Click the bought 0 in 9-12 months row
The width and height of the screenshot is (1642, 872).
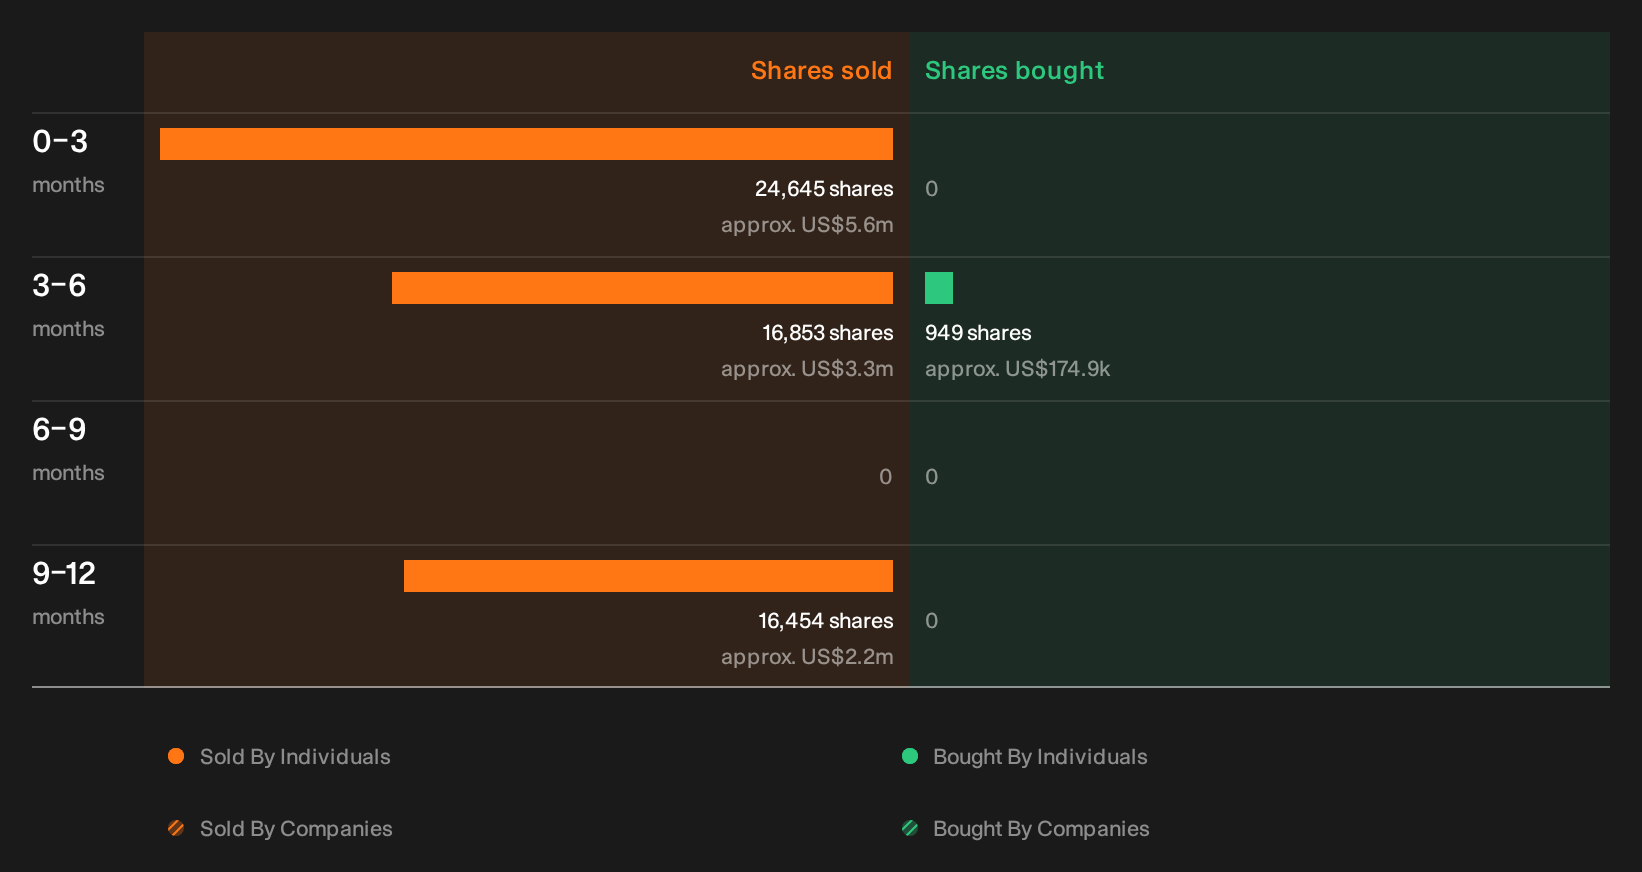click(932, 621)
